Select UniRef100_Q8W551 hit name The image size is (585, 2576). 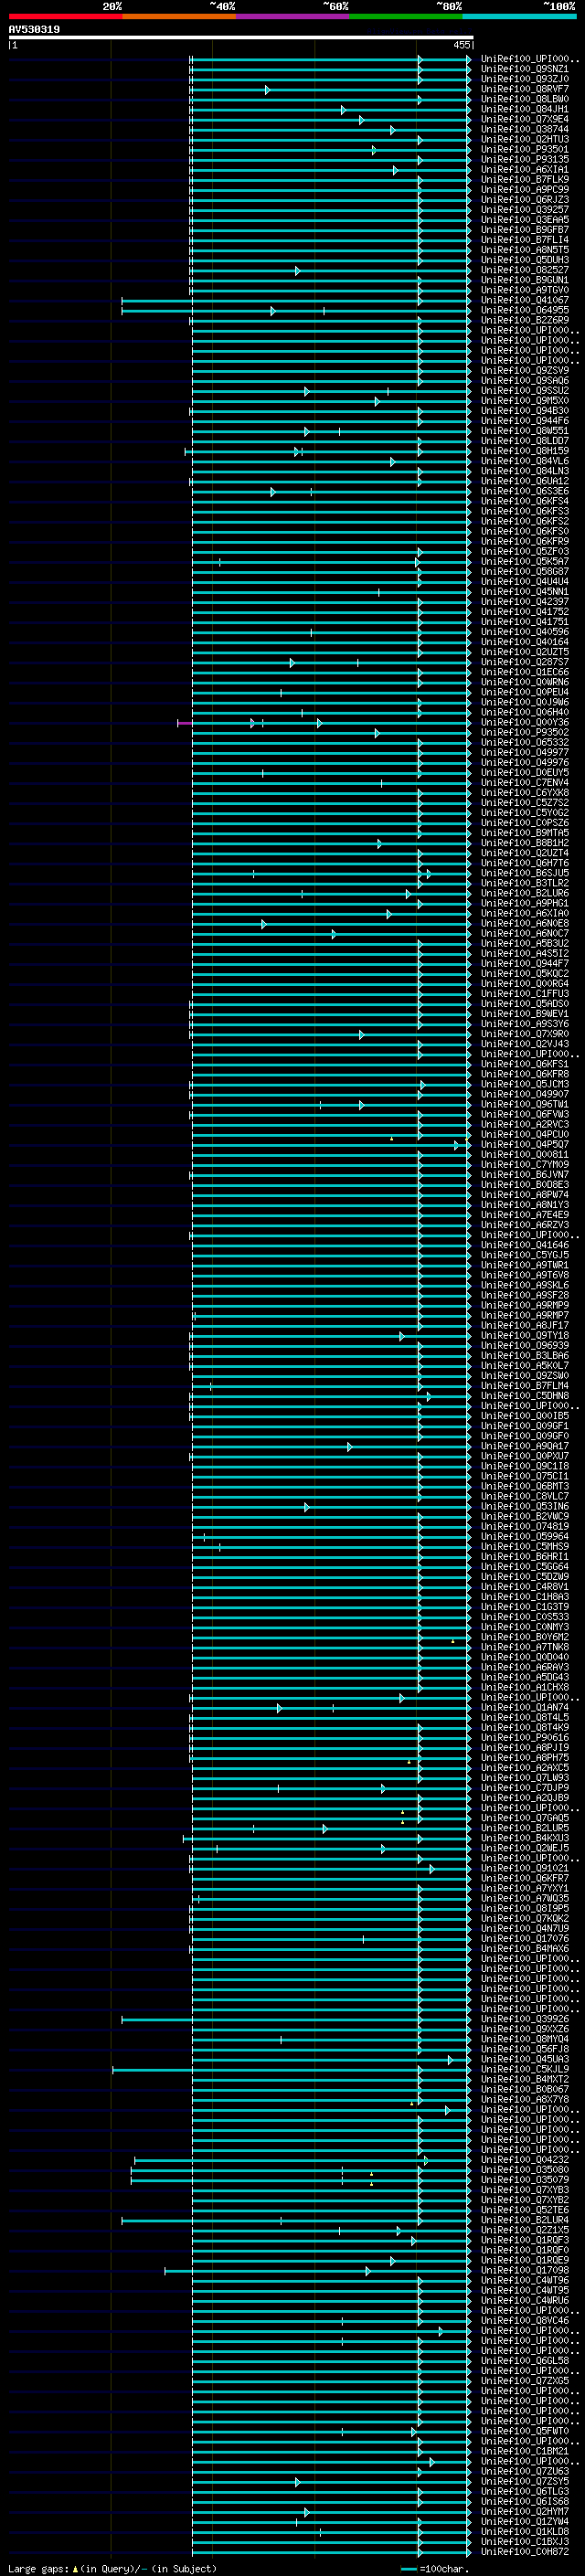pyautogui.click(x=524, y=431)
